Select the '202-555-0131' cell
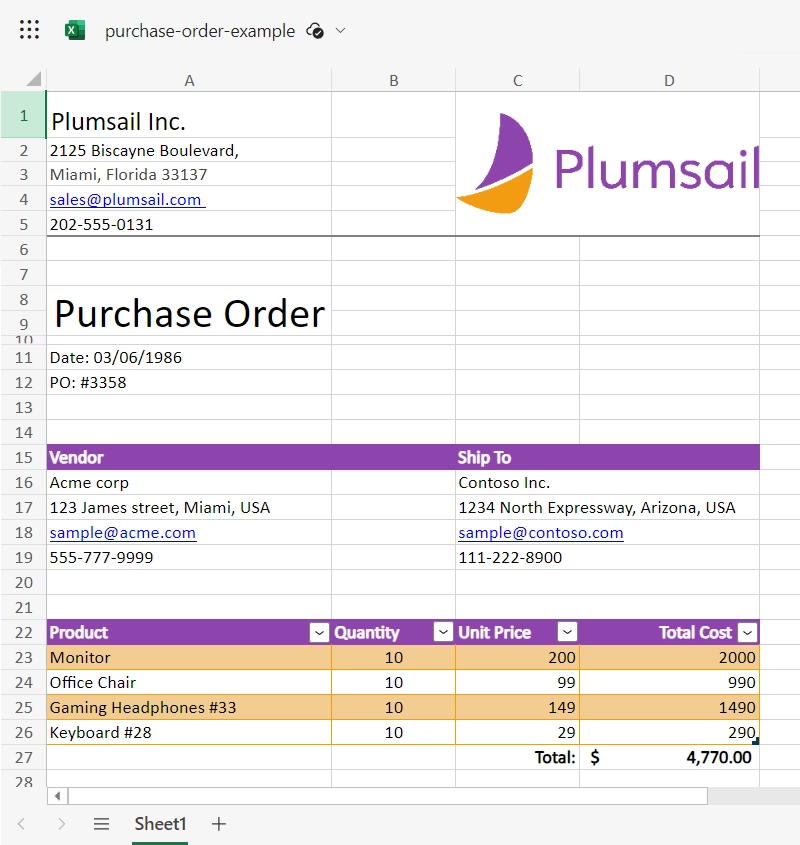 189,224
